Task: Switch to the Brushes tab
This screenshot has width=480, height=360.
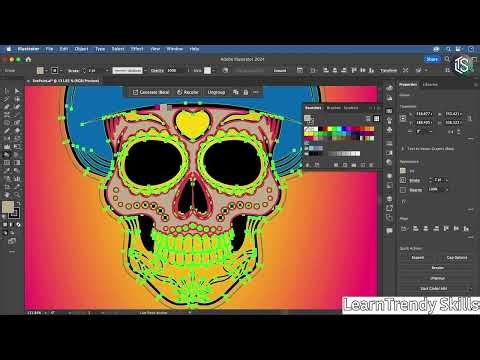Action: click(x=334, y=108)
